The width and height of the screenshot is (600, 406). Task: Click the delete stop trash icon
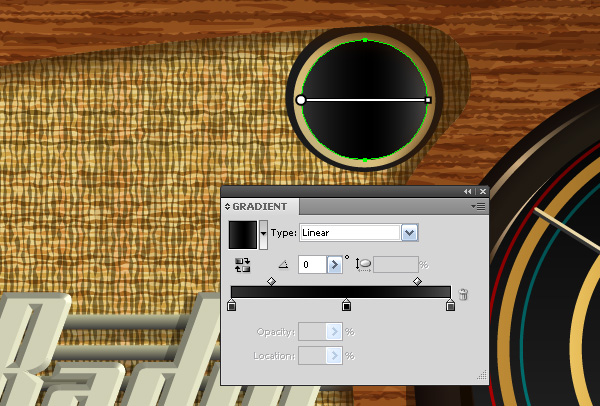463,294
